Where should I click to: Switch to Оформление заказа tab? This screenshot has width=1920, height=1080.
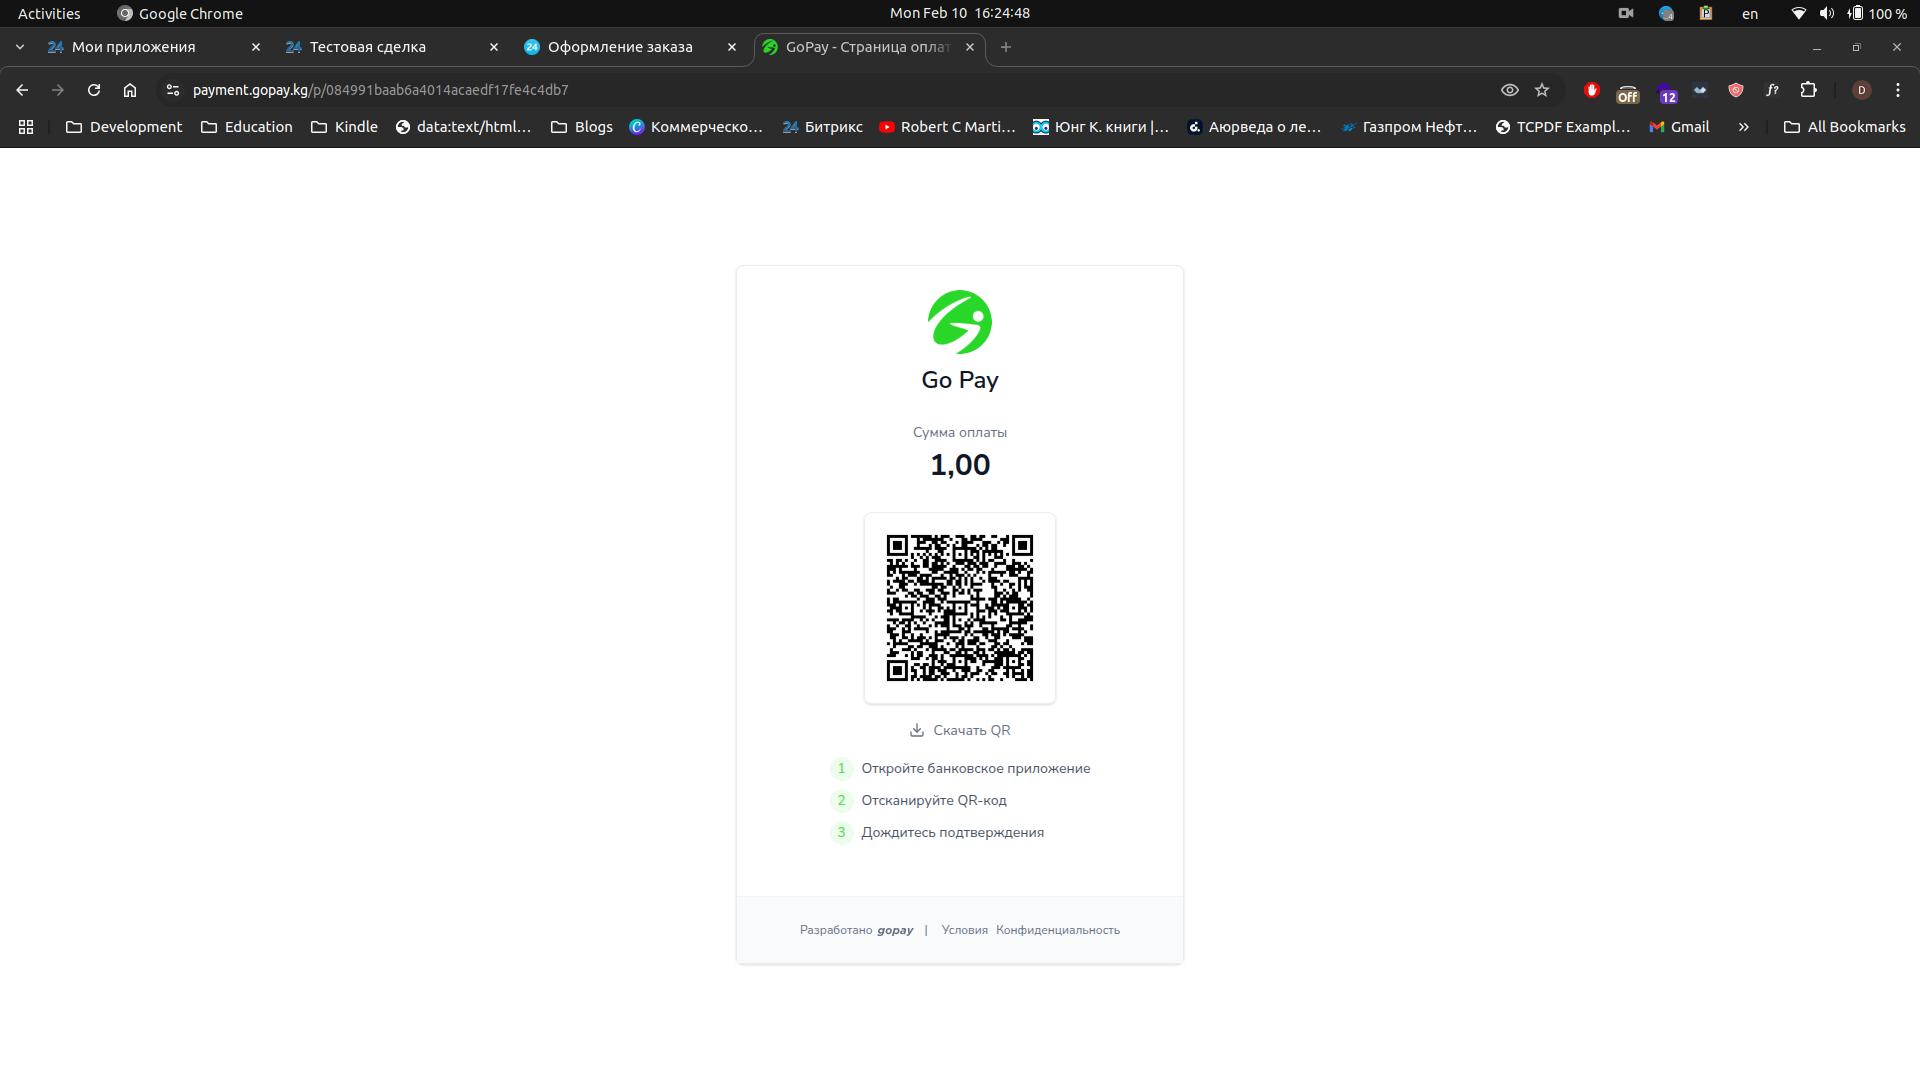(620, 47)
